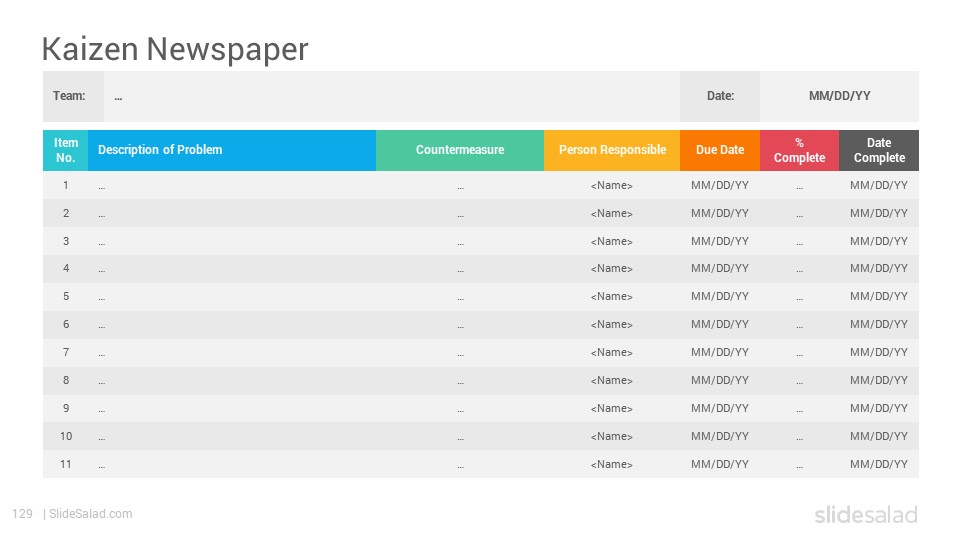Click Description of Problem cell in row 10
This screenshot has height=540, width=960.
tap(232, 437)
